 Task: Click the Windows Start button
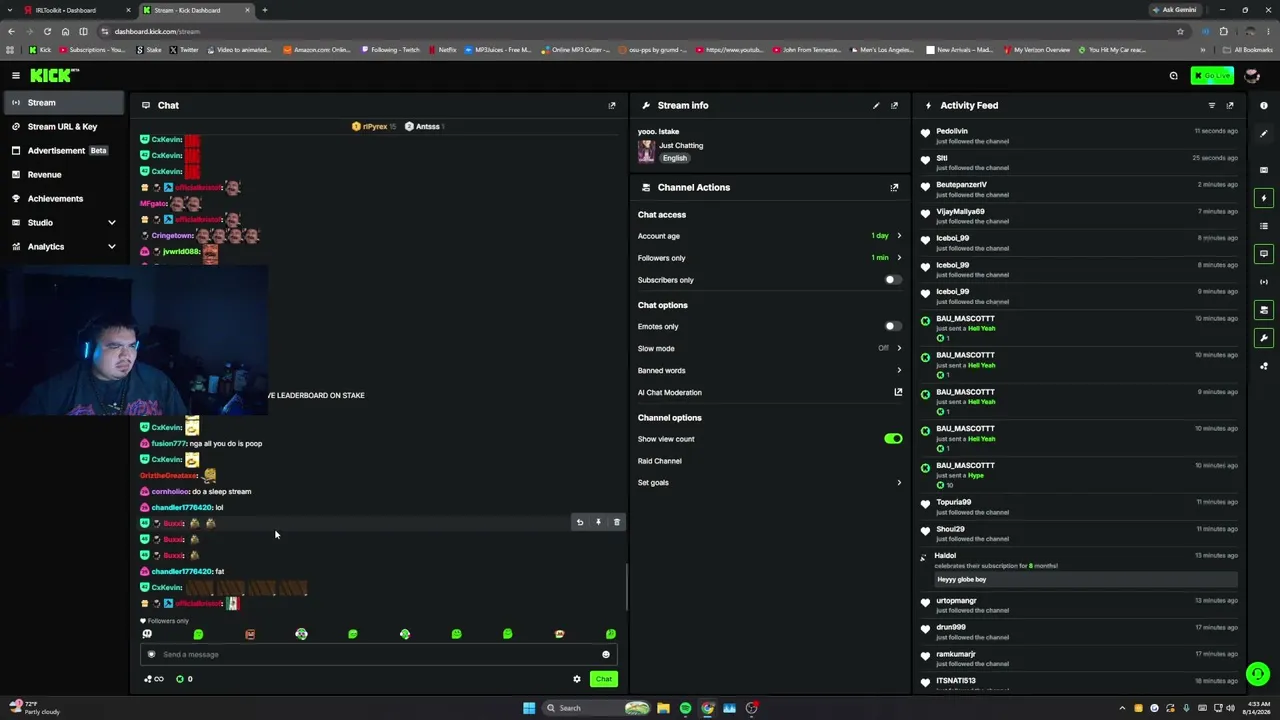coord(529,708)
